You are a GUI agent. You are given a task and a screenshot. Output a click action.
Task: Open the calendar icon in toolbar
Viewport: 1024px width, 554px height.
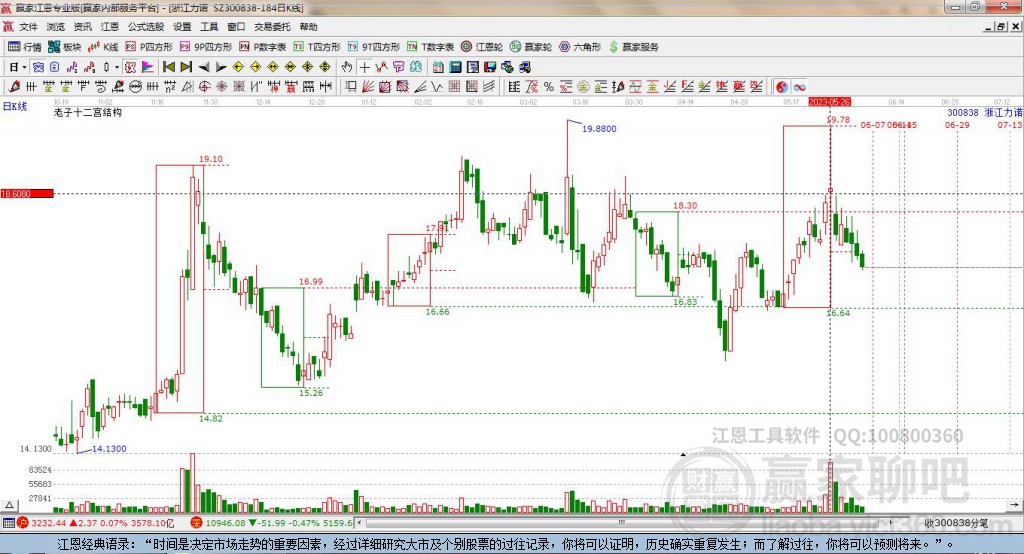[x=438, y=67]
